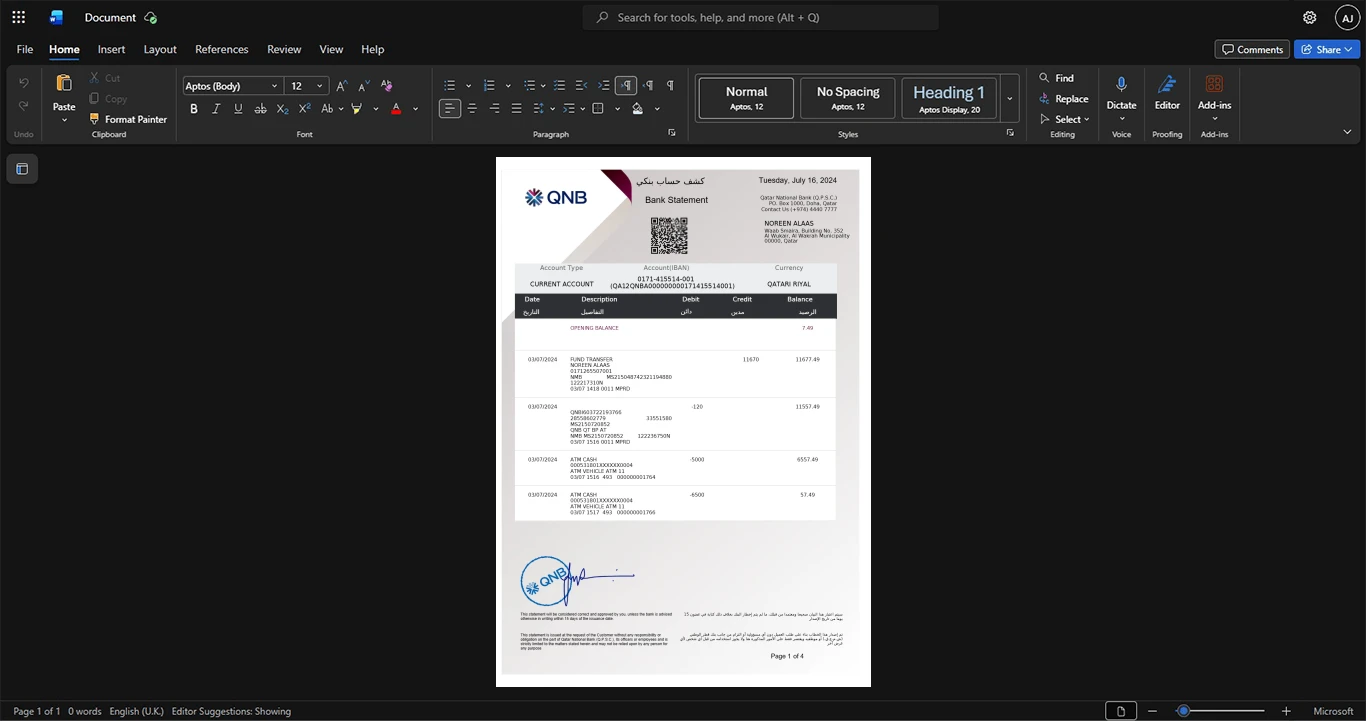
Task: Expand the Paste options arrow
Action: coord(64,120)
